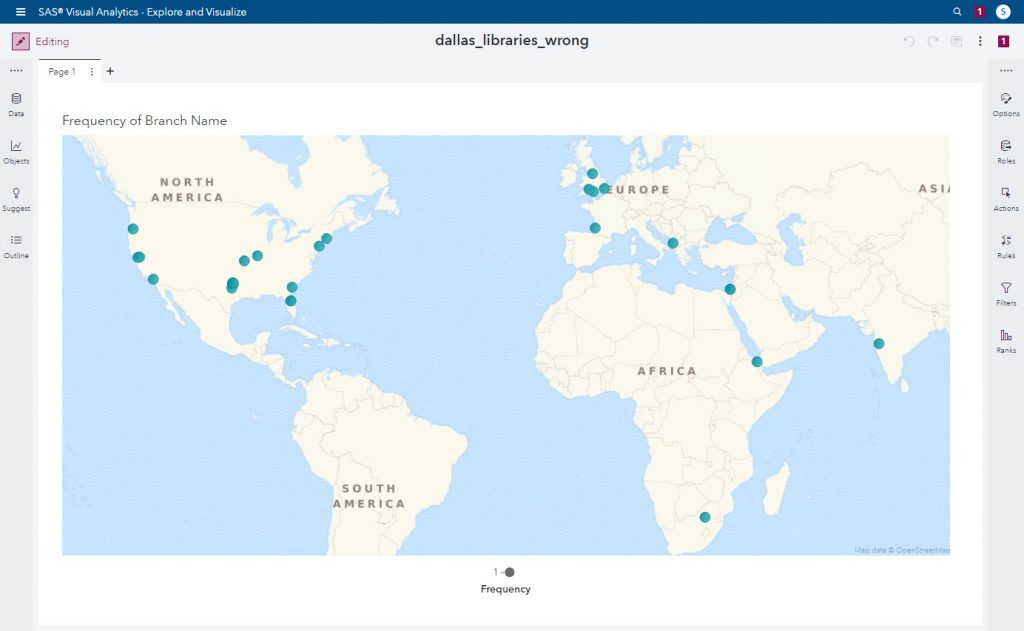Add a new page with the plus button
Screen dimensions: 1024x631
tap(110, 71)
